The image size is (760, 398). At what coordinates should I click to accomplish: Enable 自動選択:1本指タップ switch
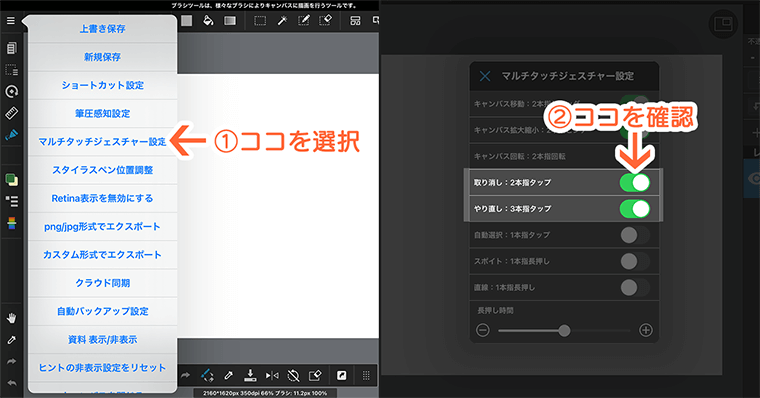pos(634,235)
